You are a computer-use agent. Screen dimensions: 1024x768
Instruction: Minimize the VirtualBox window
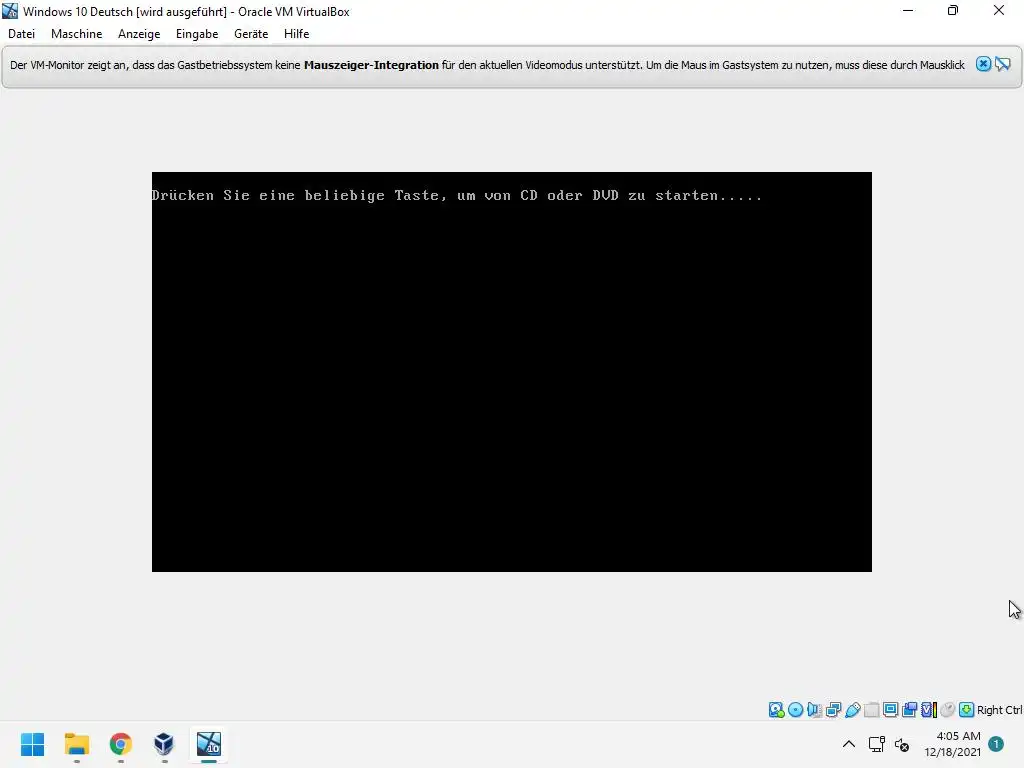tap(908, 11)
